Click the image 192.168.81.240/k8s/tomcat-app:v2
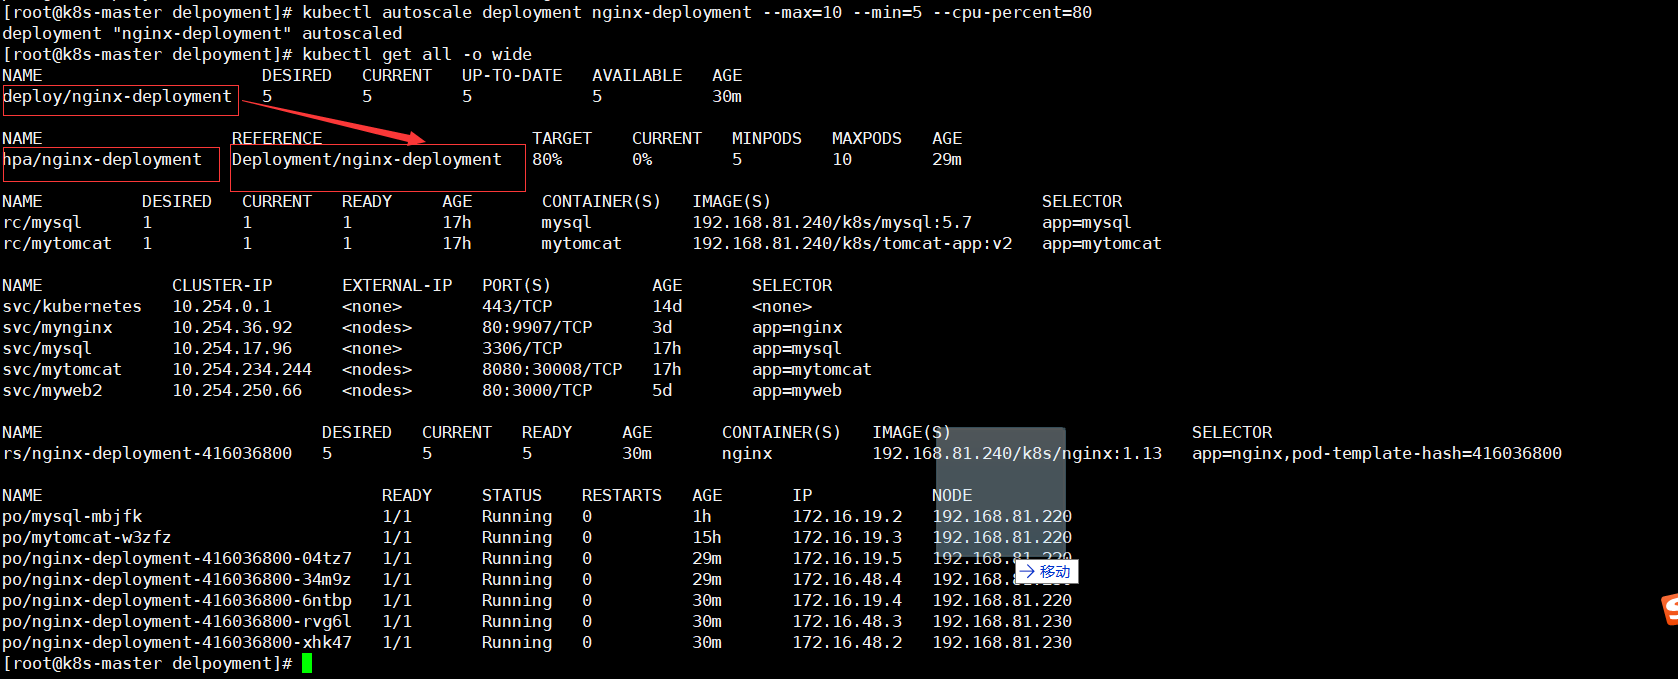The height and width of the screenshot is (679, 1678). coord(852,243)
